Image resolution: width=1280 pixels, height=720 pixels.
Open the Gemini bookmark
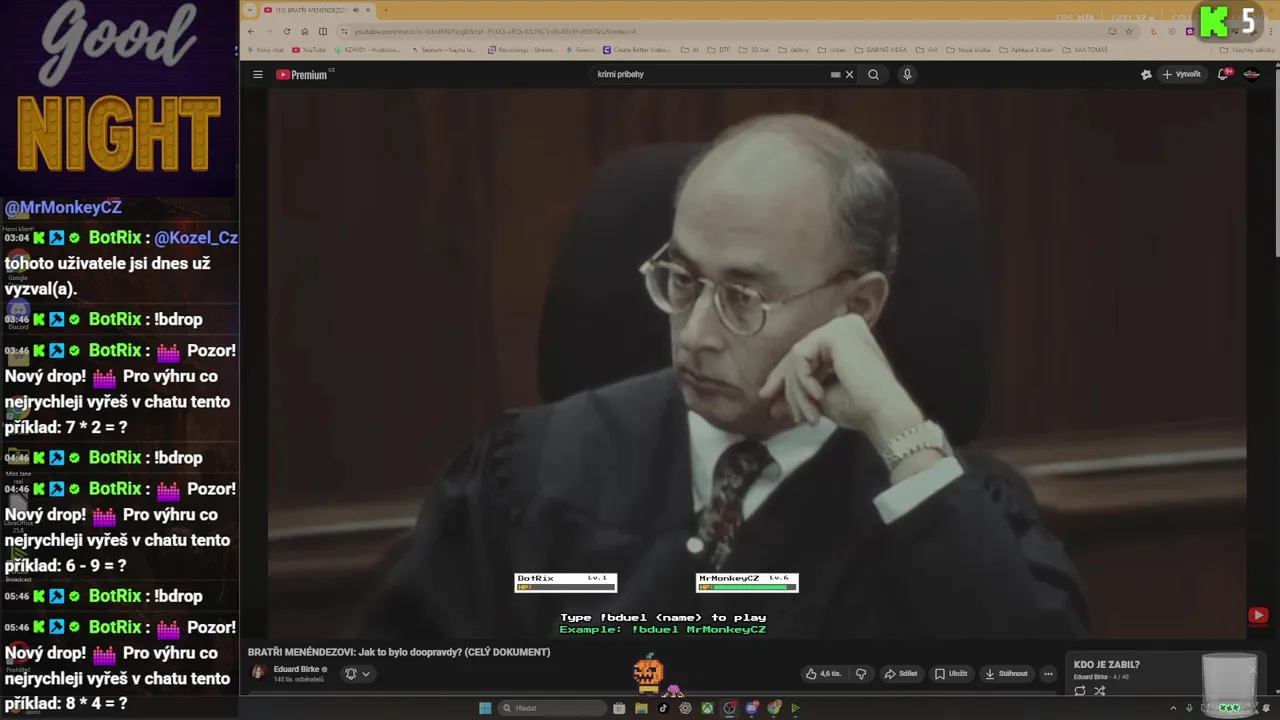580,50
